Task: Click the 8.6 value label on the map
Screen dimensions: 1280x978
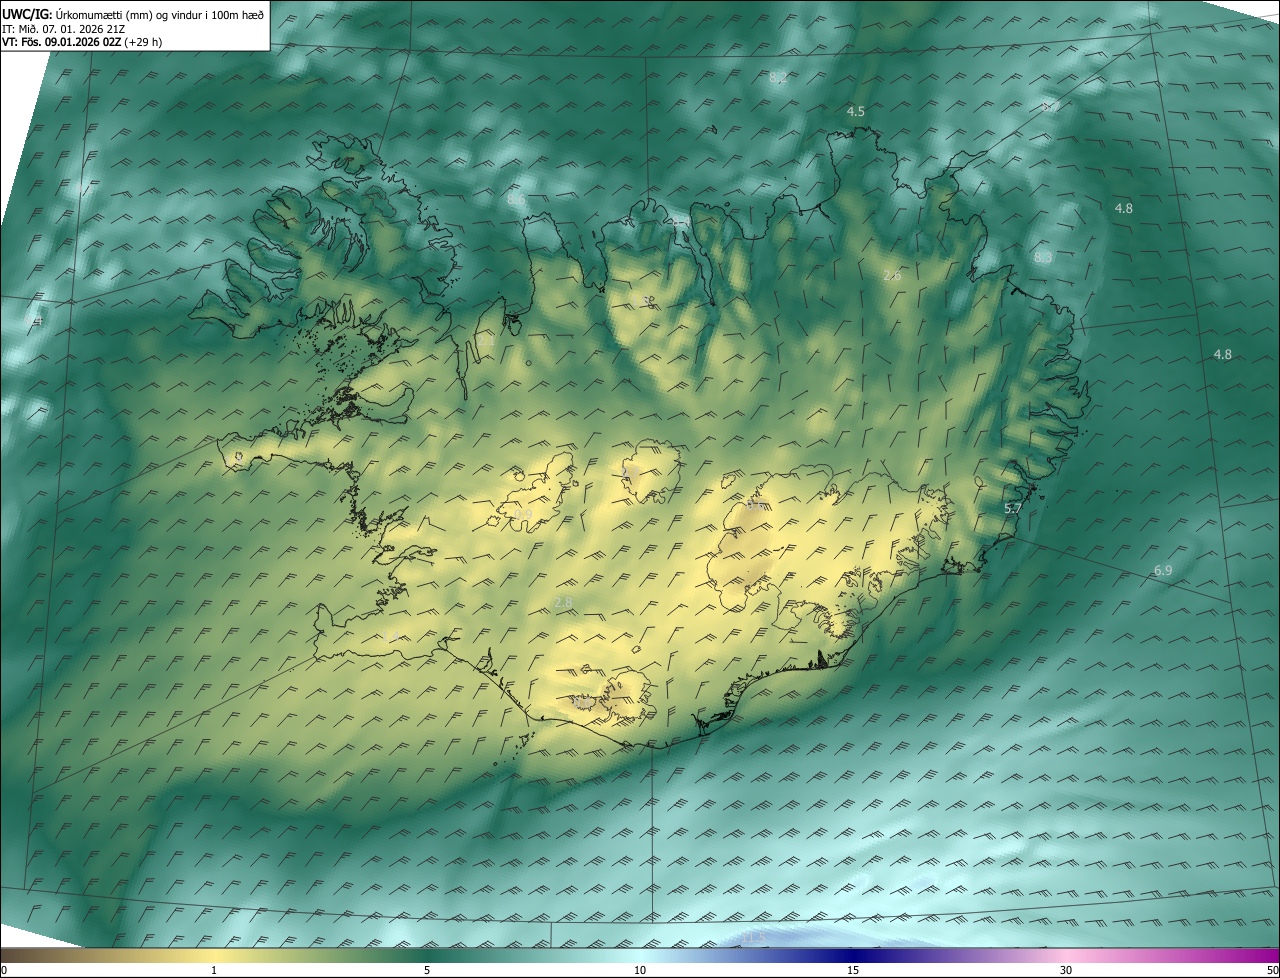Action: (516, 199)
